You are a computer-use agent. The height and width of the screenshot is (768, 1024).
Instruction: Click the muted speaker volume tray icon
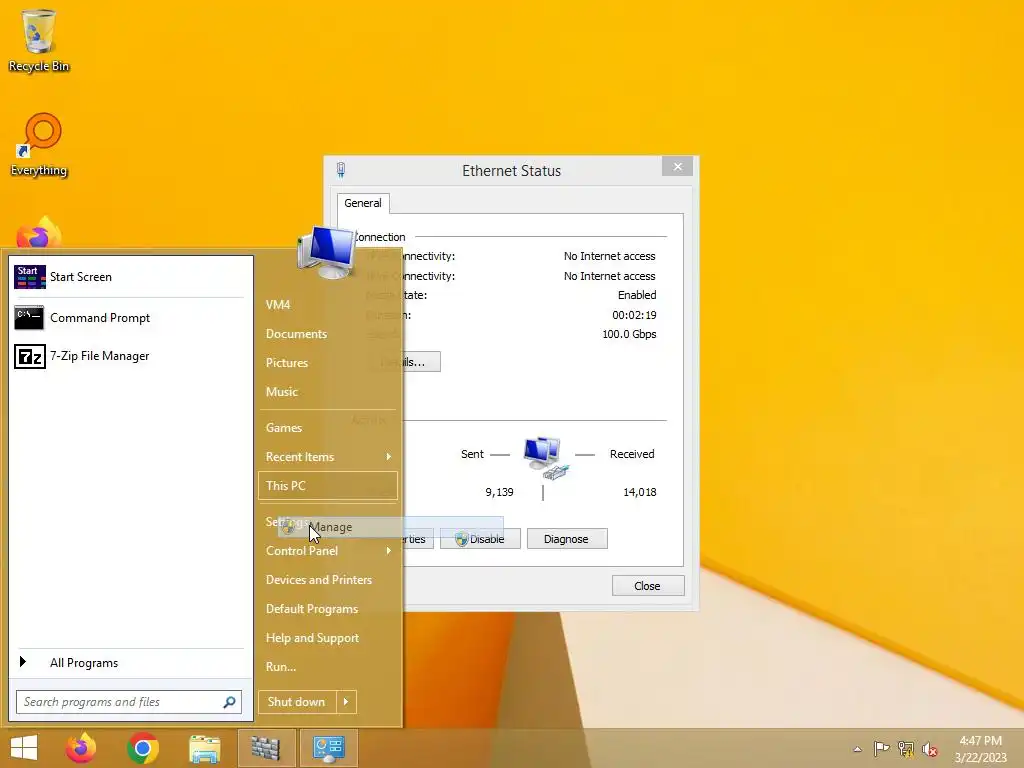pyautogui.click(x=930, y=749)
